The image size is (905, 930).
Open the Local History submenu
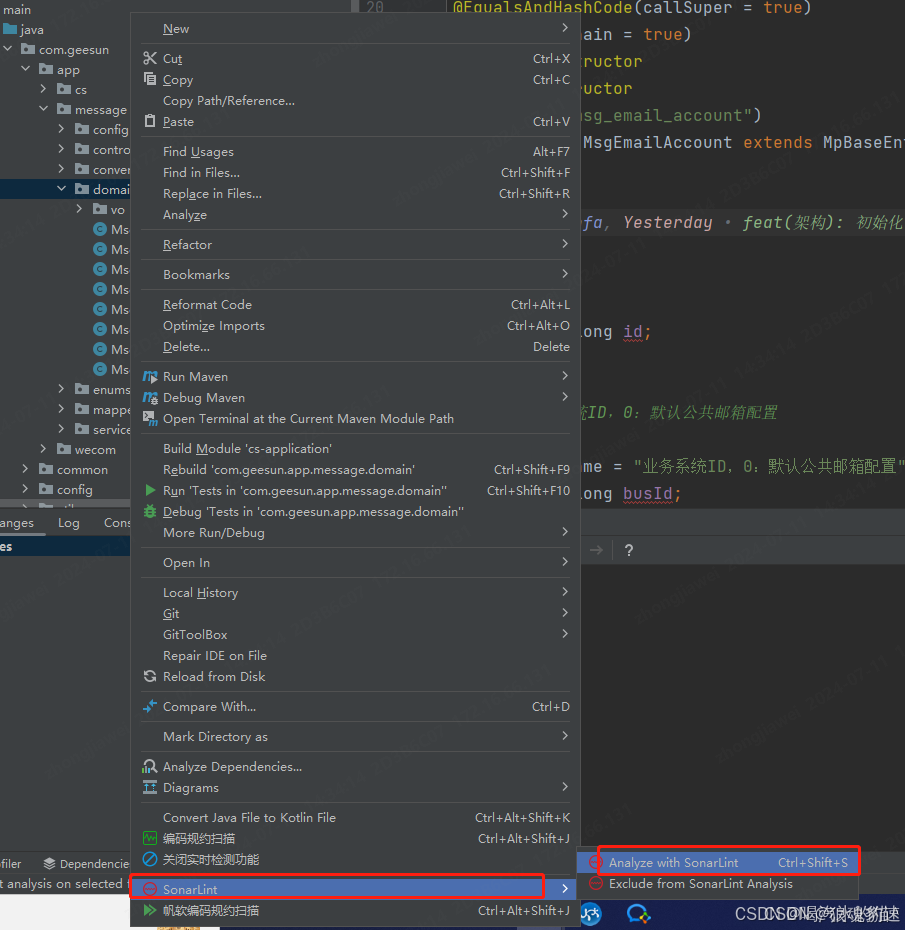[x=355, y=593]
